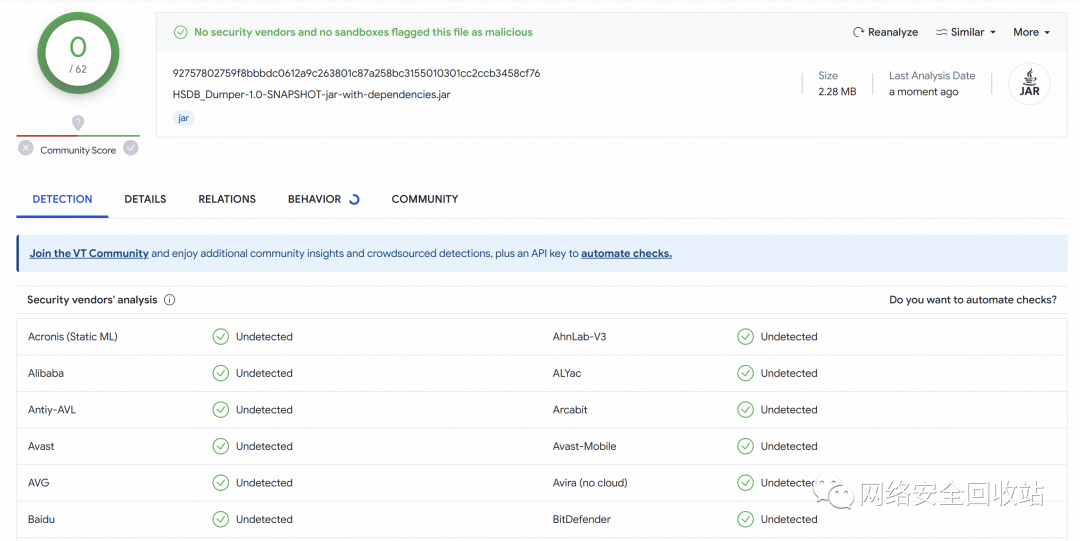Image resolution: width=1080 pixels, height=541 pixels.
Task: Click the BitDefender vendor name
Action: point(581,520)
